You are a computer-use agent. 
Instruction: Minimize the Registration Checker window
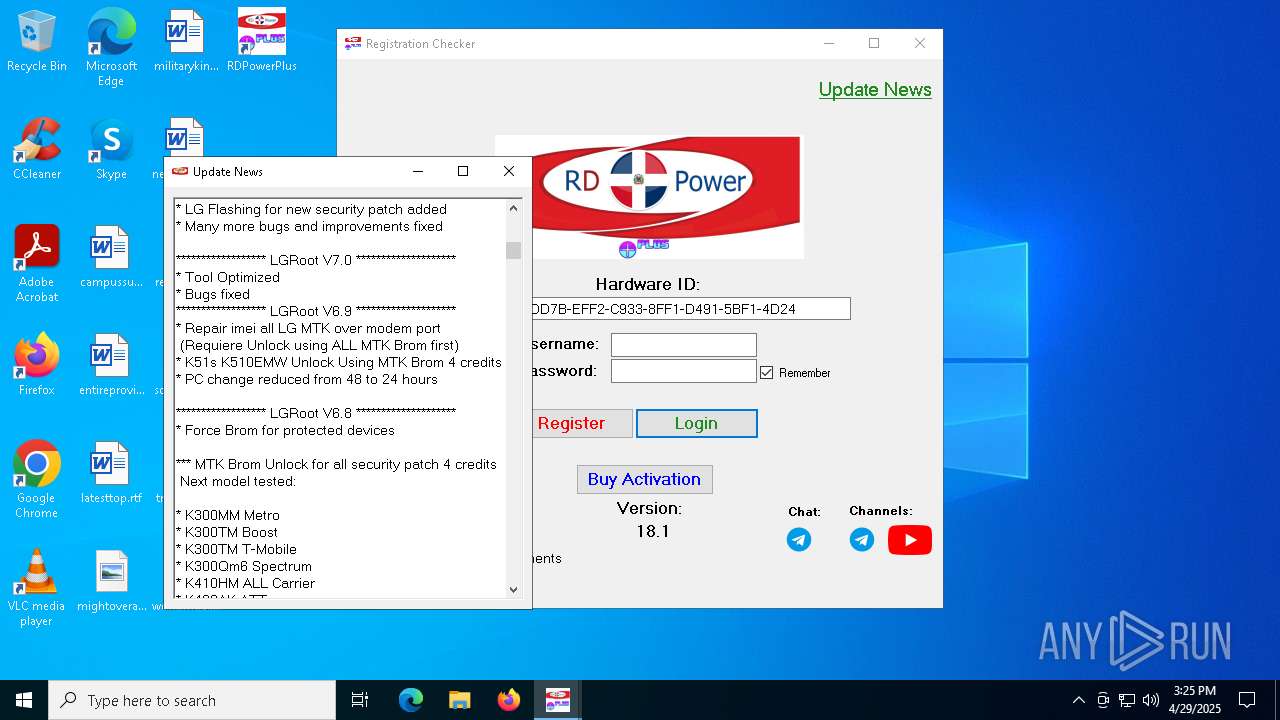coord(829,43)
